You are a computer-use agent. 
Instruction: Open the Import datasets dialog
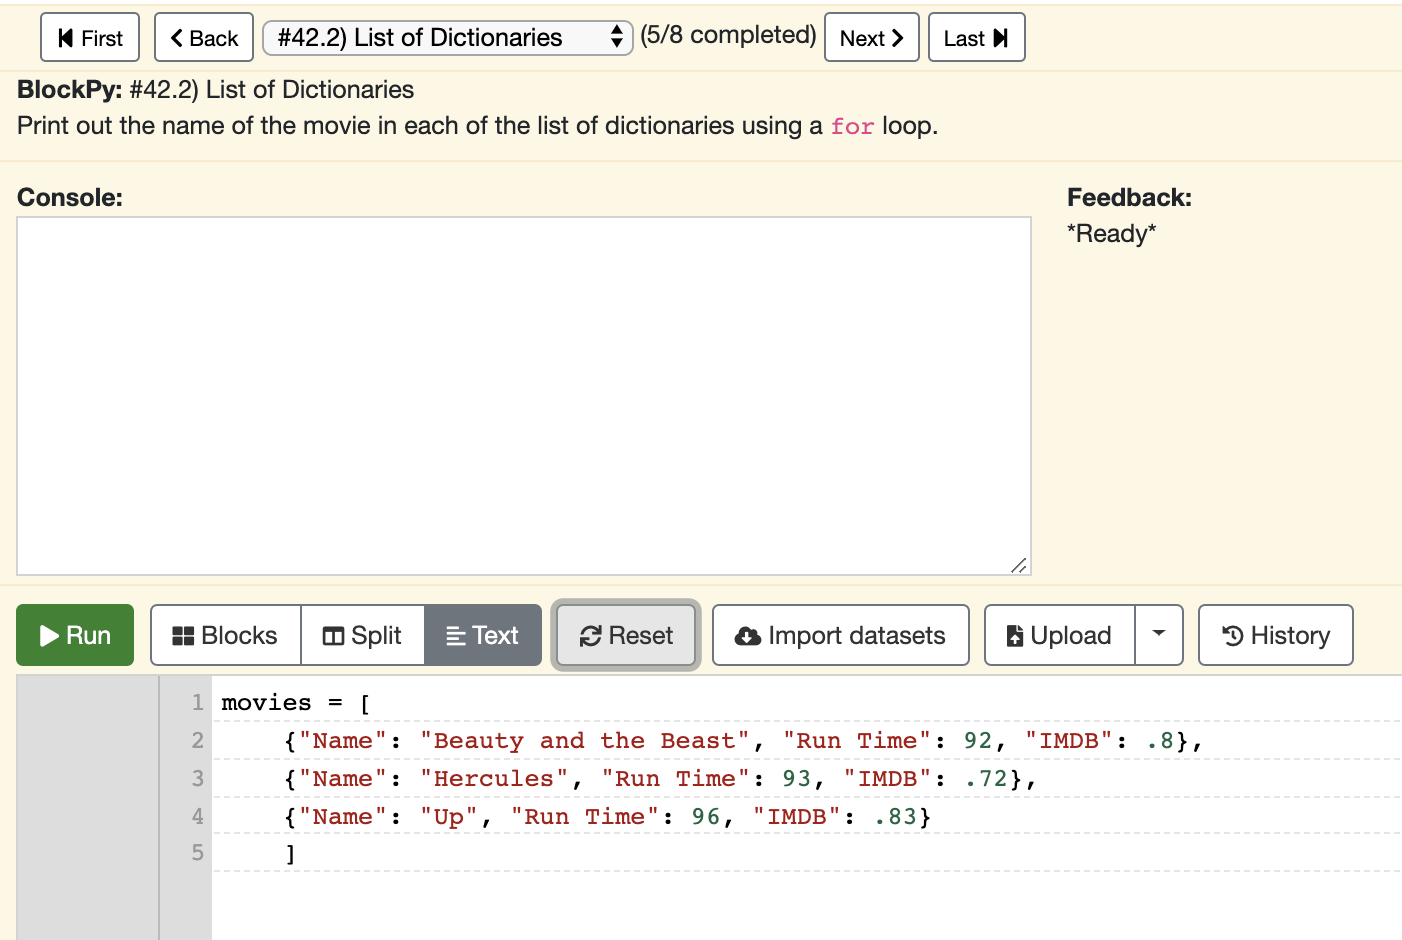point(841,635)
